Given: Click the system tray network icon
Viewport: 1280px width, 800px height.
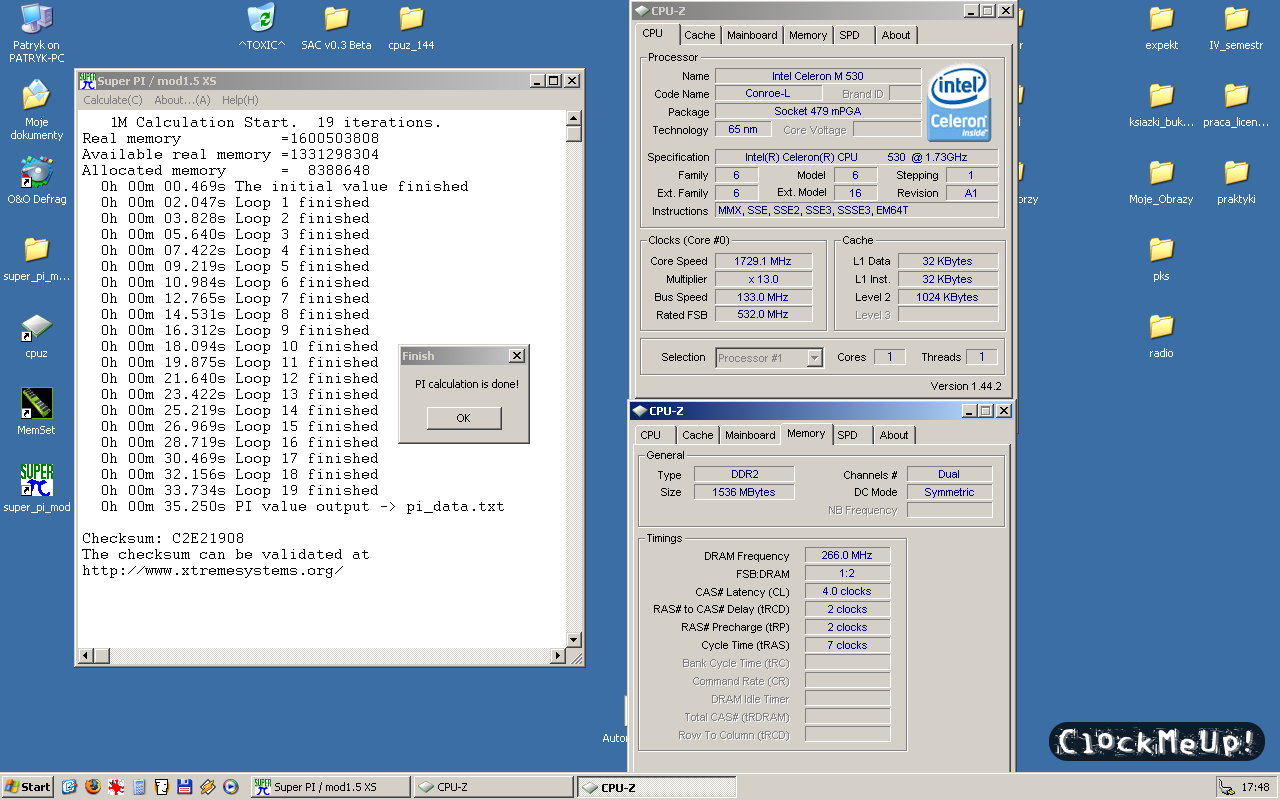Looking at the screenshot, I should point(1226,787).
